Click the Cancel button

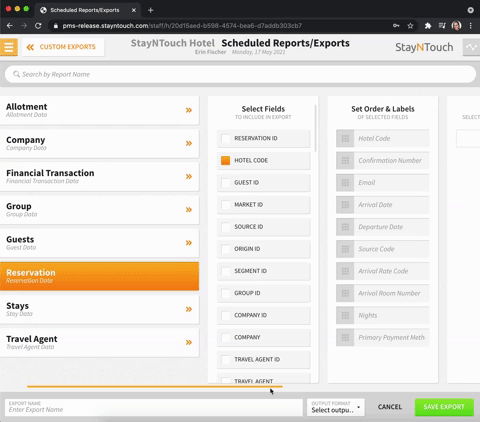click(390, 407)
